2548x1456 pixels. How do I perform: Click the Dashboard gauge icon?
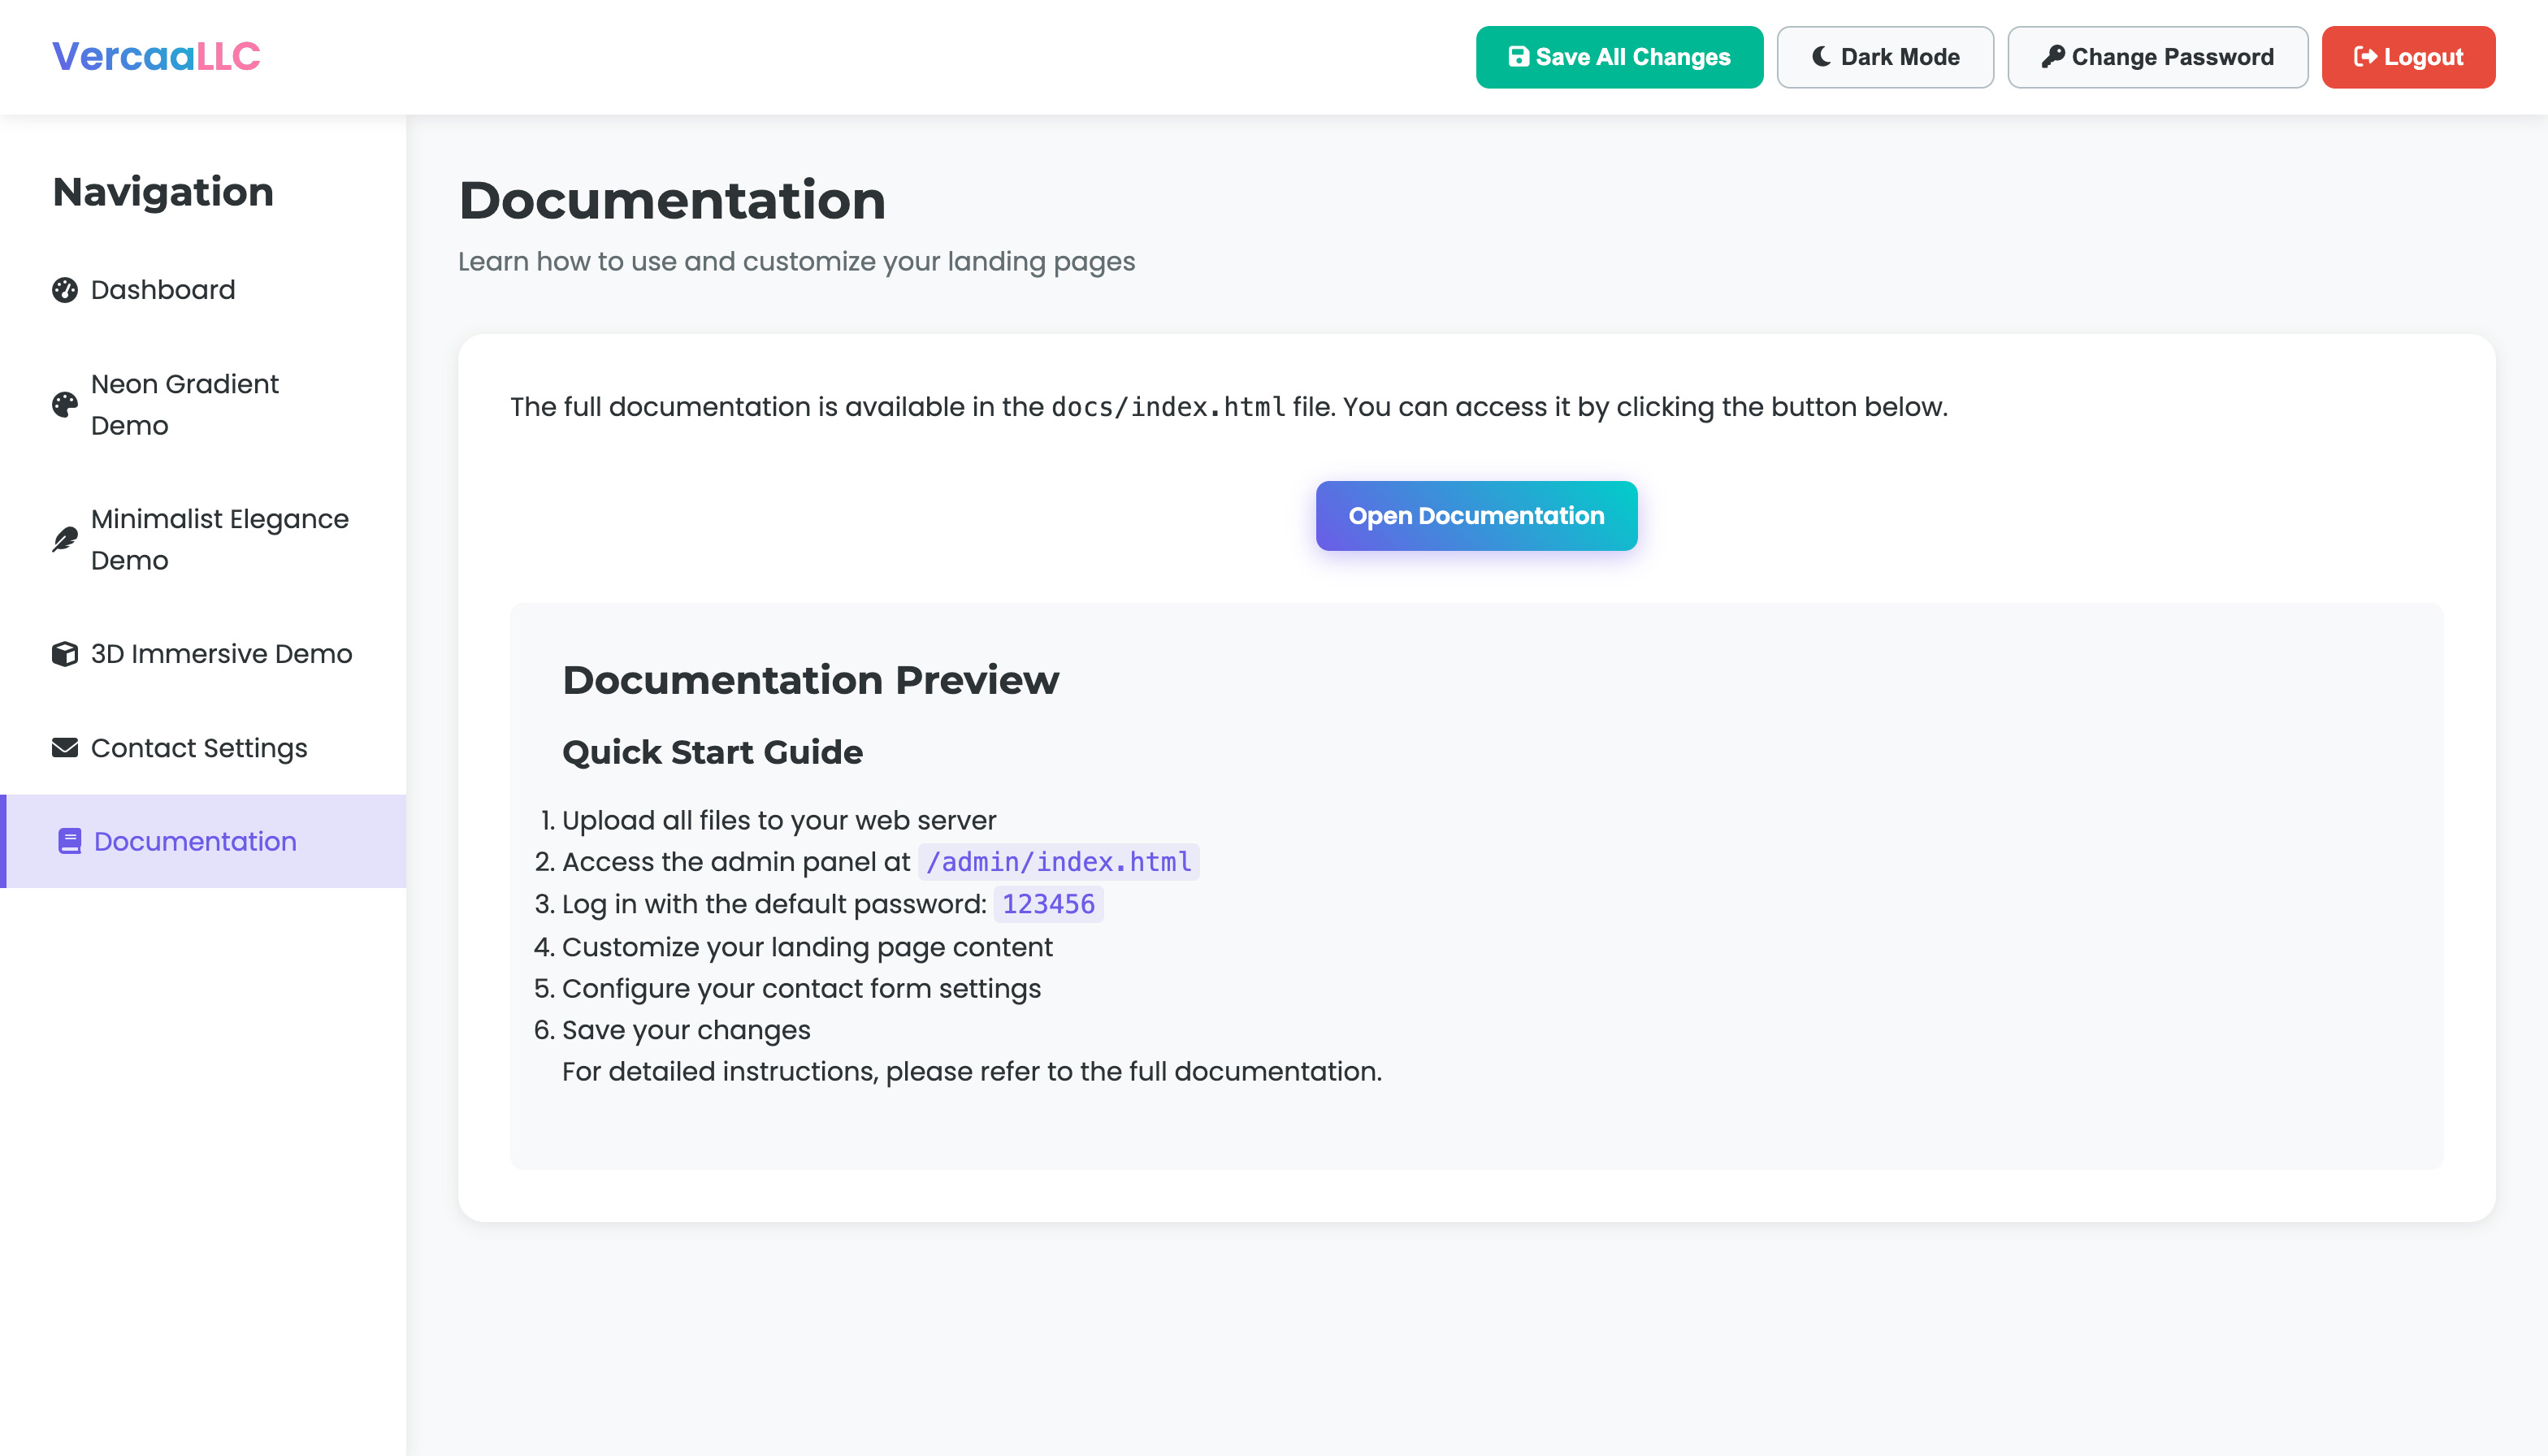pos(65,290)
